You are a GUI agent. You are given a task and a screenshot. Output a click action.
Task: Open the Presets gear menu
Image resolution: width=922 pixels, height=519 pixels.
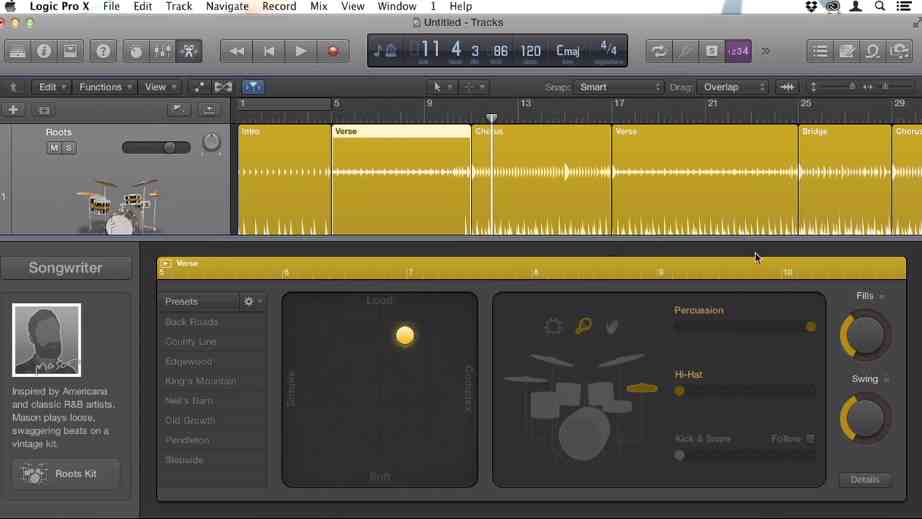(252, 301)
